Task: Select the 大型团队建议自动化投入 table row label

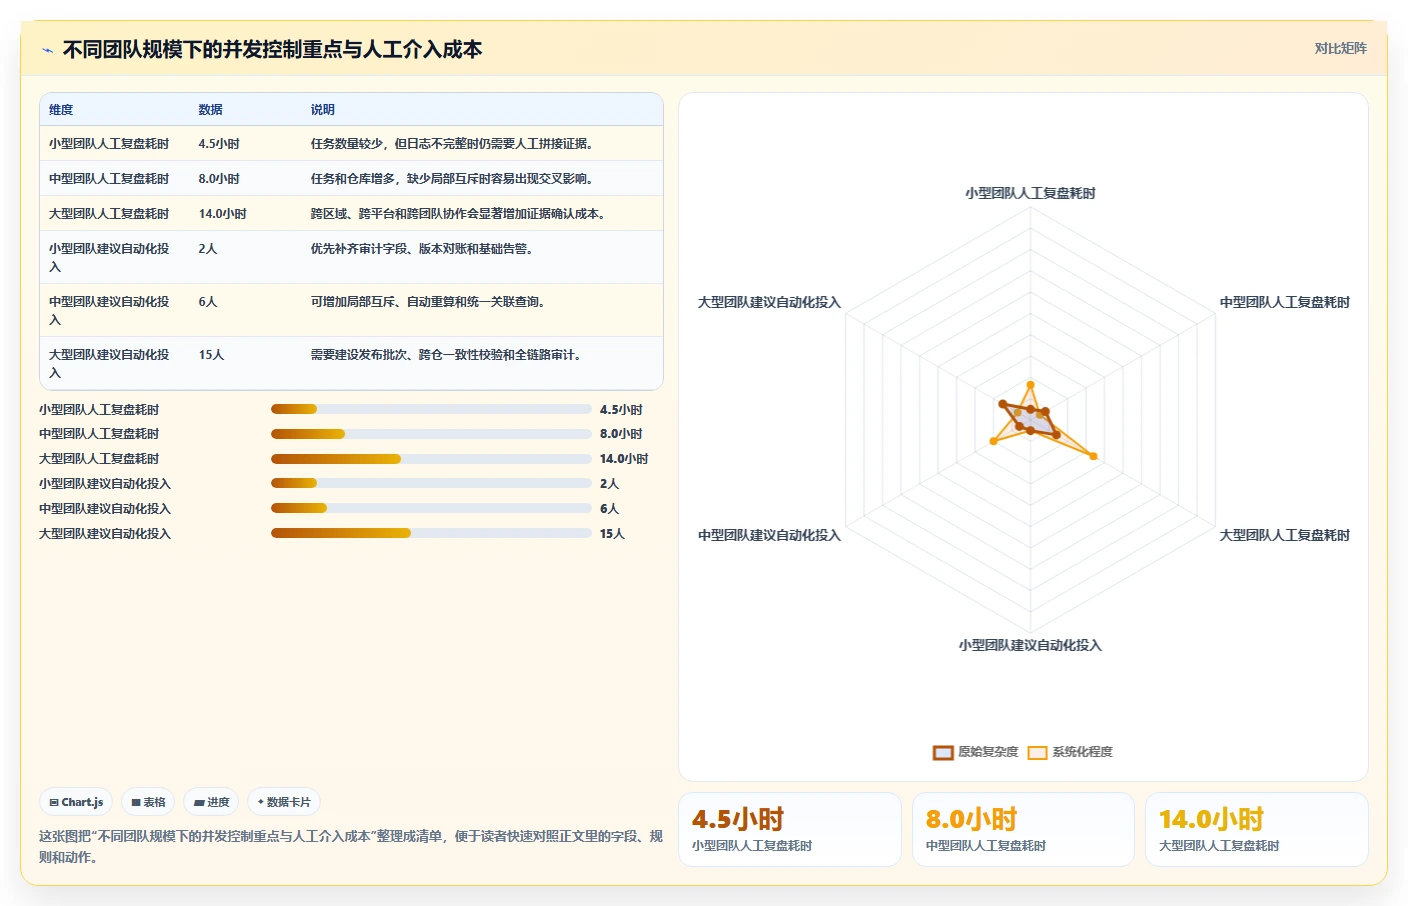Action: click(x=109, y=364)
